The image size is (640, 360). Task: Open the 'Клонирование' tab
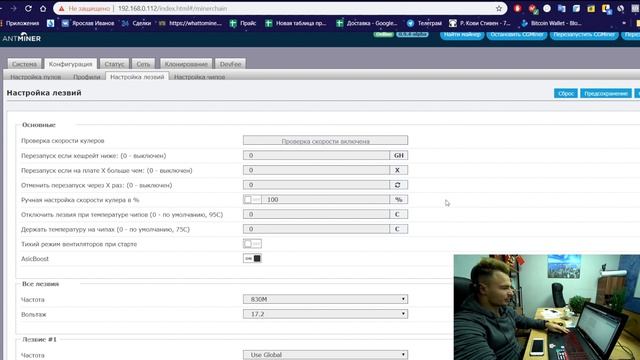pyautogui.click(x=186, y=64)
